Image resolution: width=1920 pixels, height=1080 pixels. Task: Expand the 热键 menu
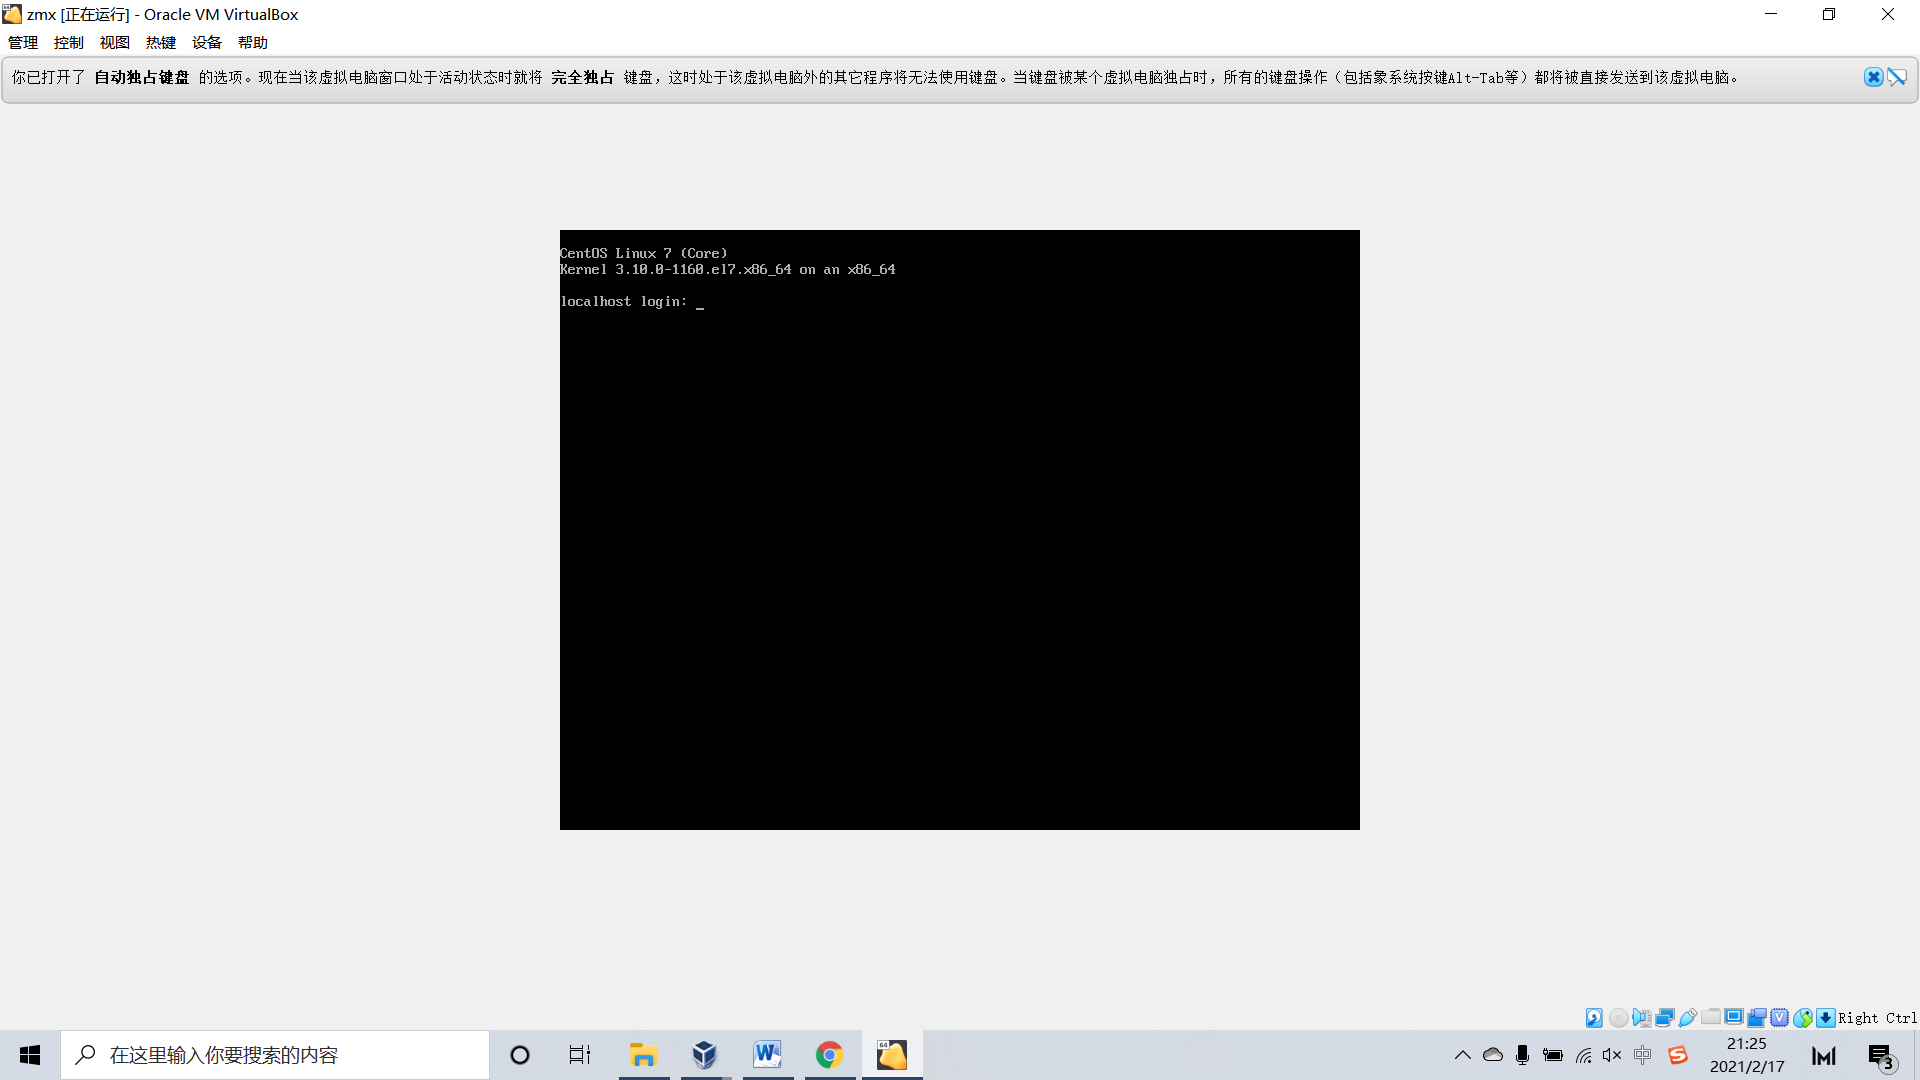click(161, 42)
